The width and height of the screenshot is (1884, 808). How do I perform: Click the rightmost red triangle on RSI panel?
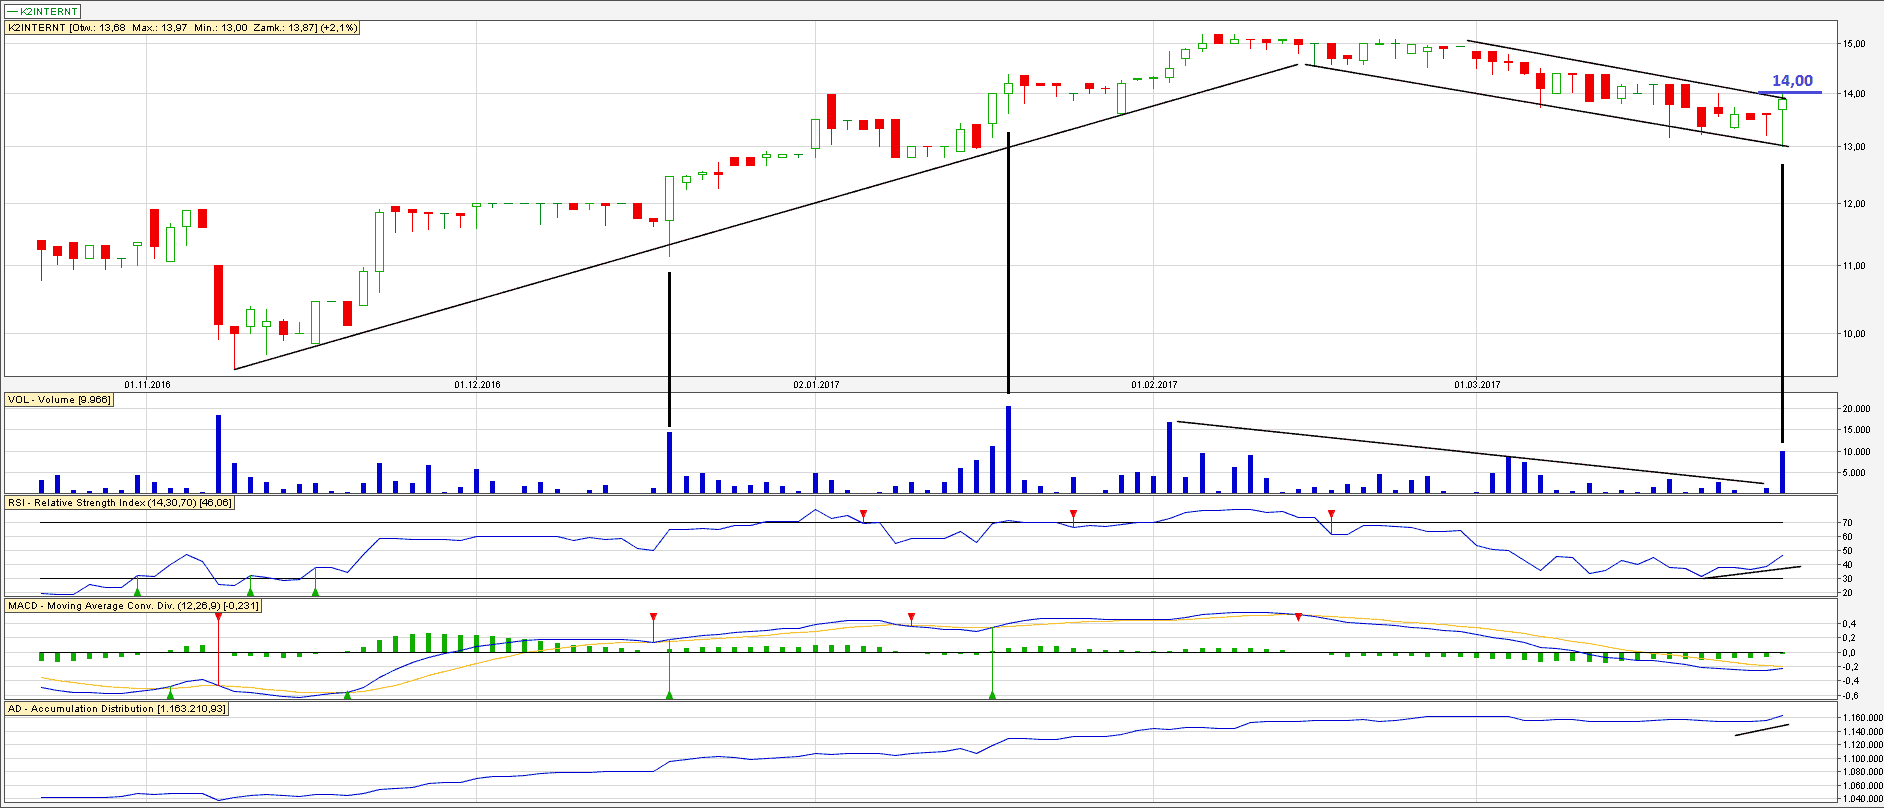point(1331,514)
